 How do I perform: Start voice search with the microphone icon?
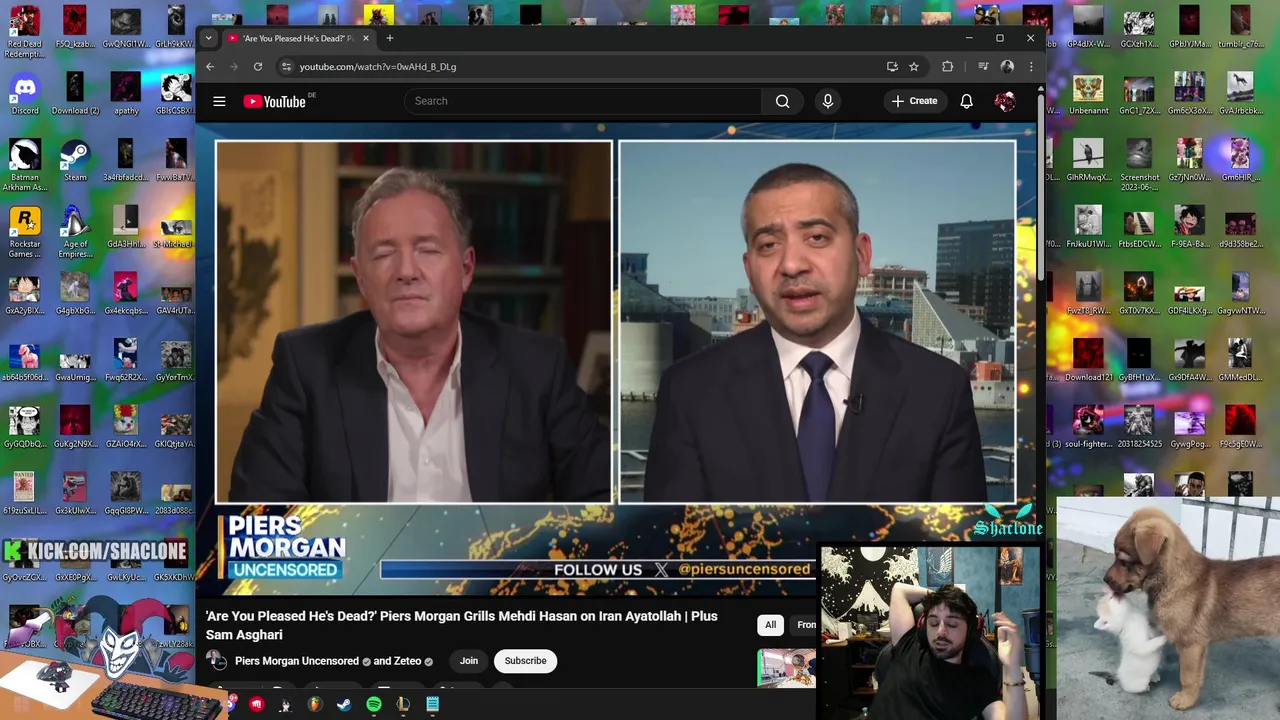click(x=827, y=101)
